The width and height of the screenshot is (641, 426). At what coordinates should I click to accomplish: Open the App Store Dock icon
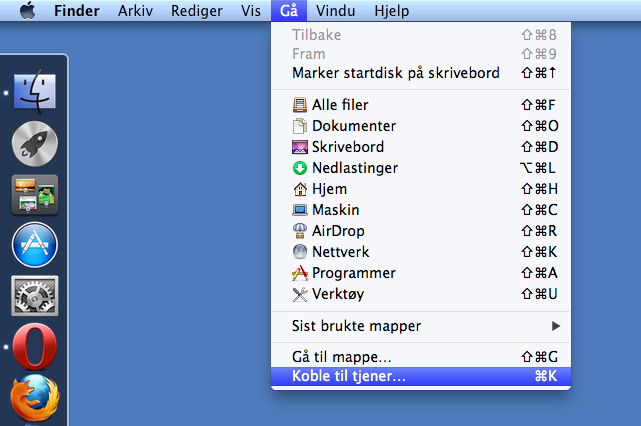[35, 245]
